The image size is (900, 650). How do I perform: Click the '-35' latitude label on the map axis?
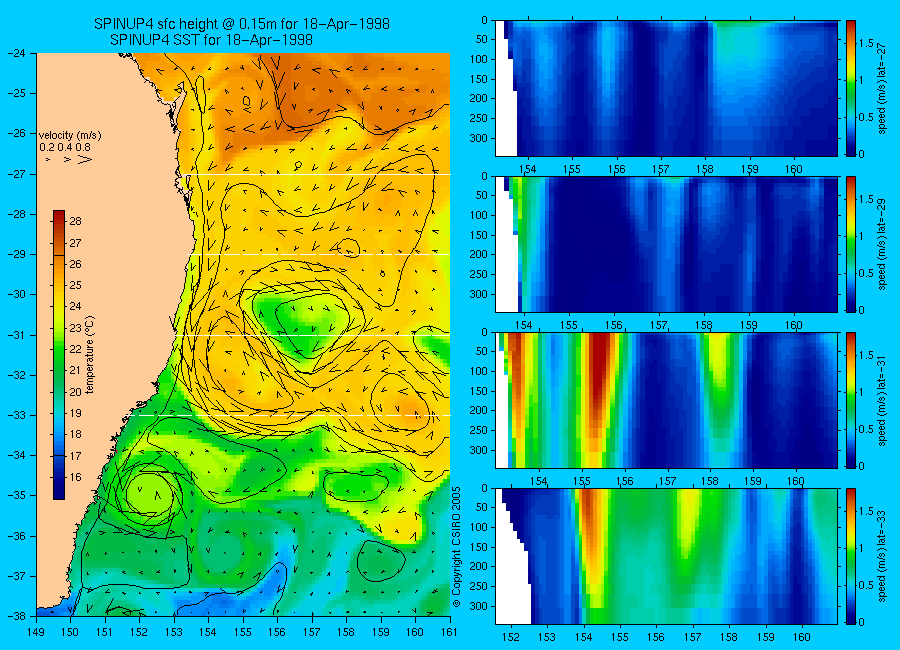tap(16, 496)
